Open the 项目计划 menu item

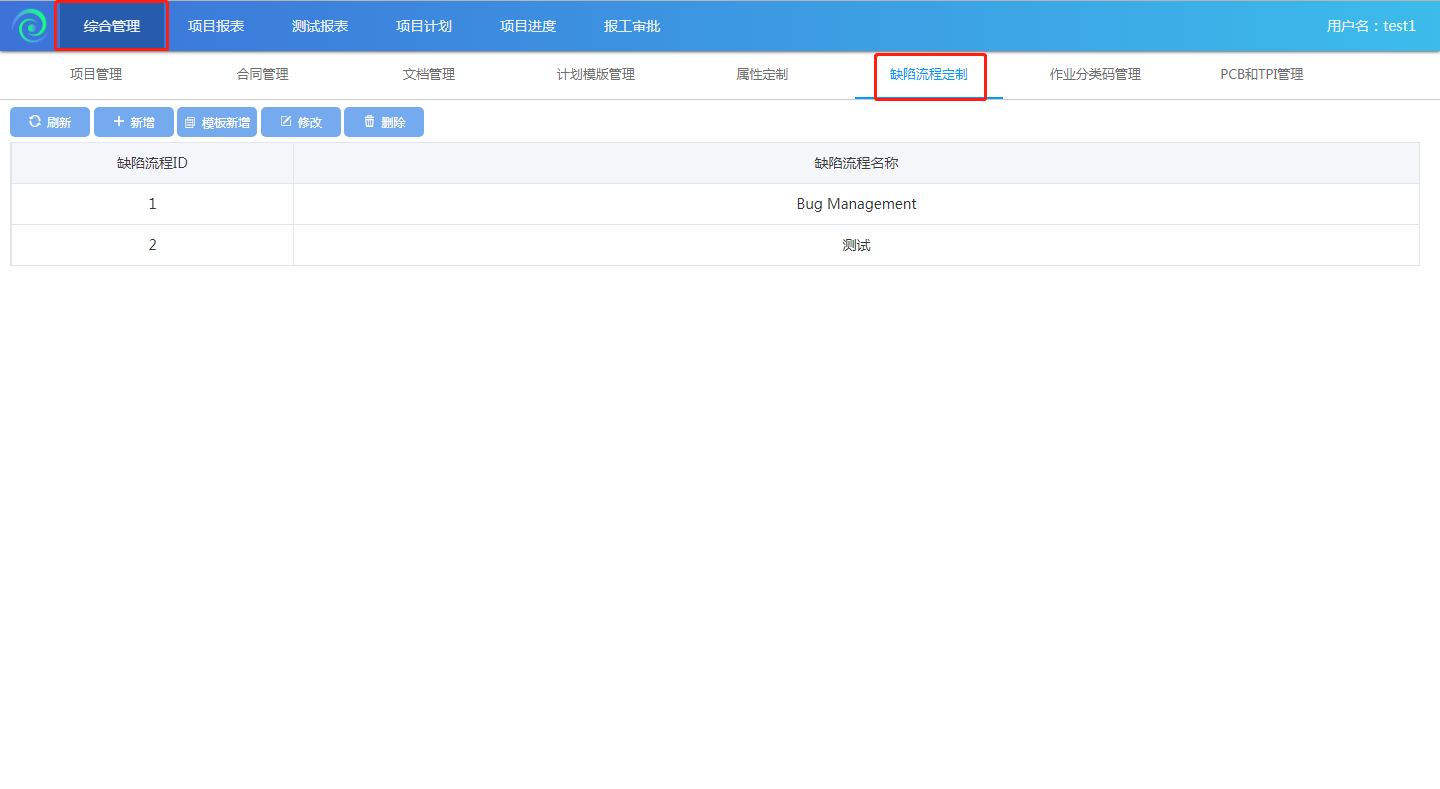click(424, 26)
